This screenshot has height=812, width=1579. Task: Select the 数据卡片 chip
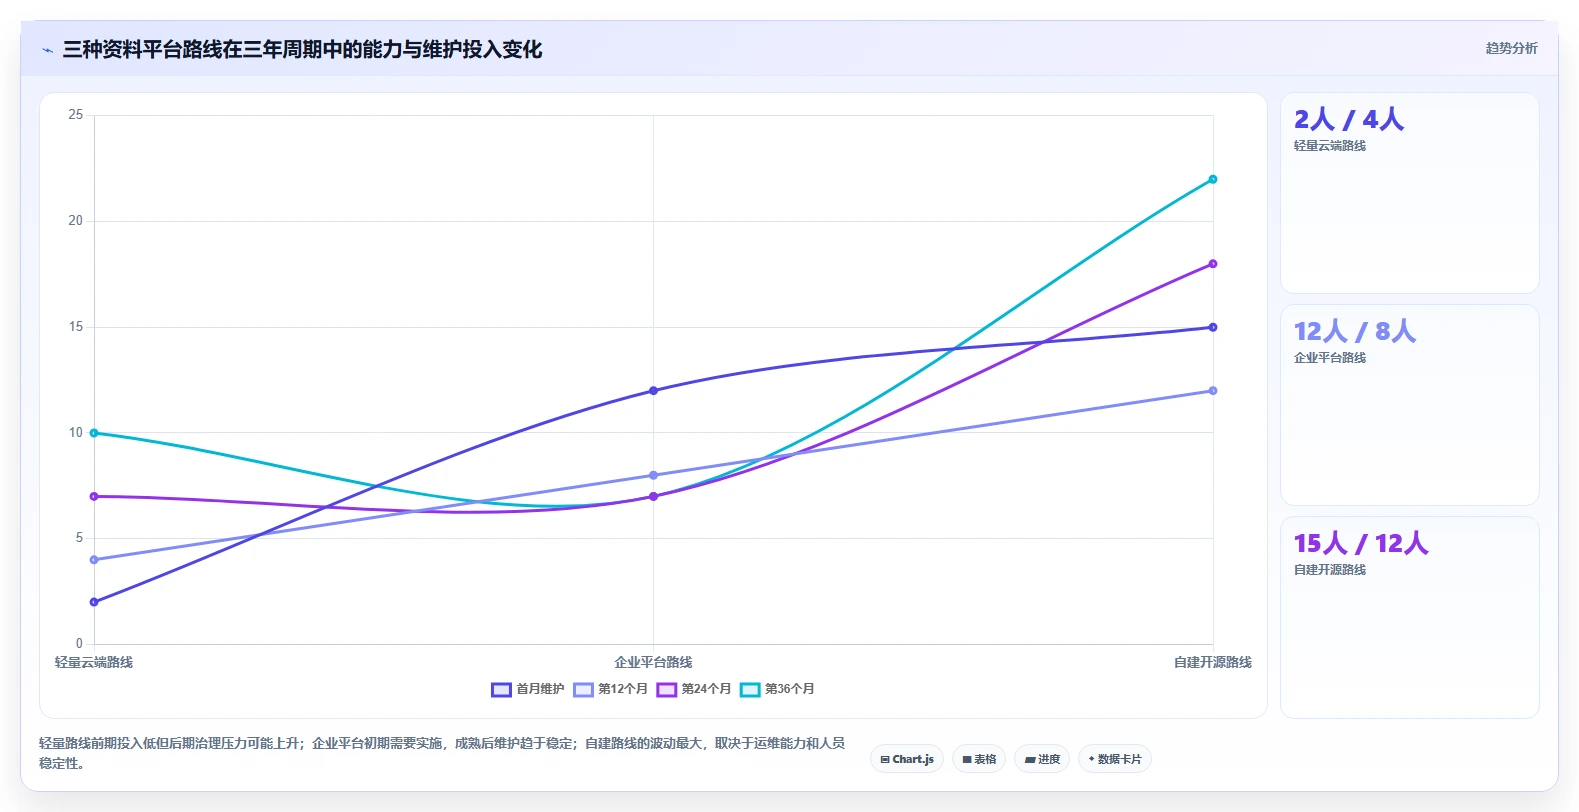tap(1115, 759)
